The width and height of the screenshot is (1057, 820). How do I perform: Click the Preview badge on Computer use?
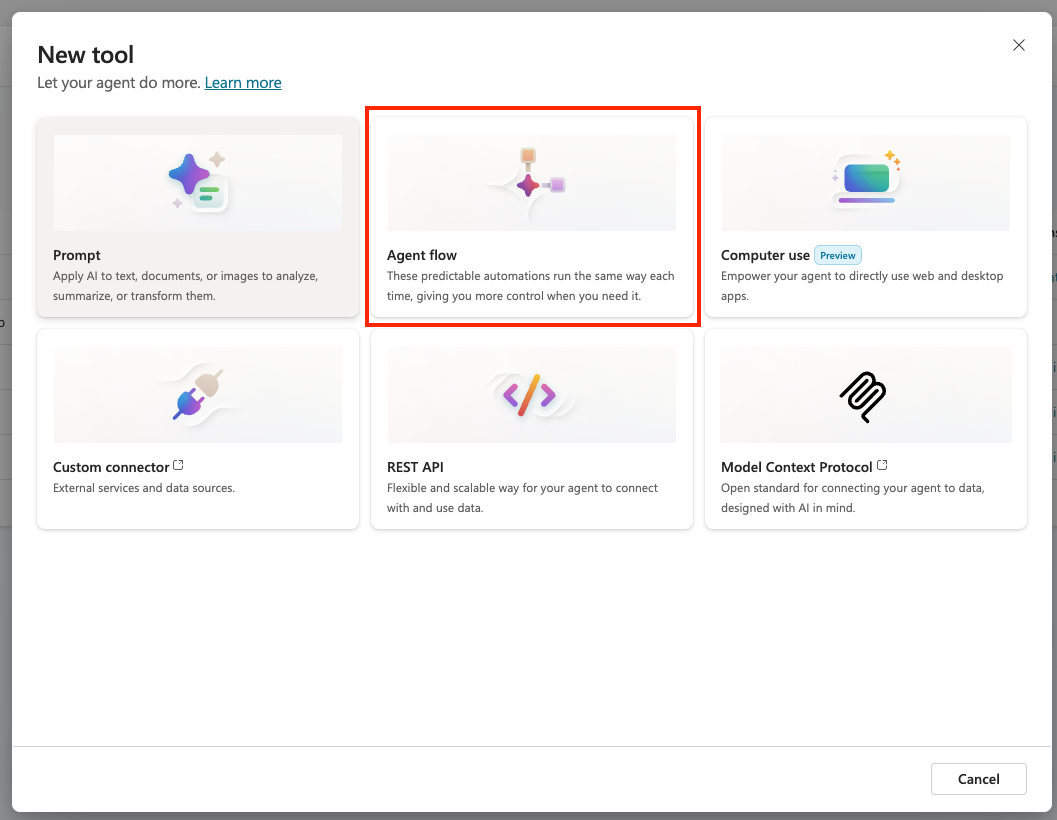point(838,255)
